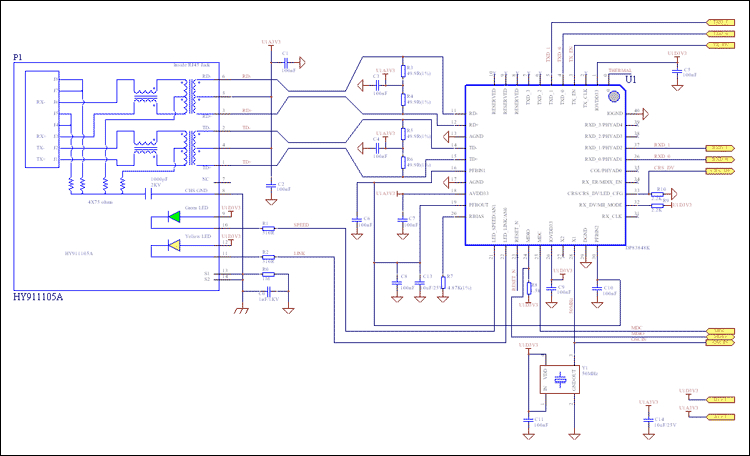Click the P1 connector designator label

pyautogui.click(x=17, y=59)
